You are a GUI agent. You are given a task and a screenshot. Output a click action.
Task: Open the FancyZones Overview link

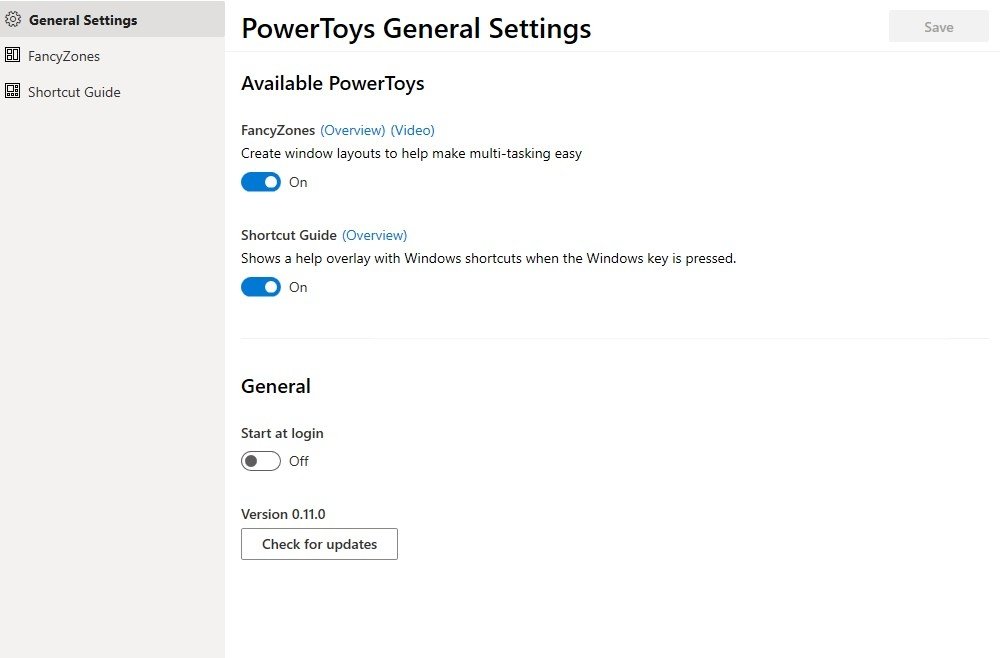pos(353,130)
